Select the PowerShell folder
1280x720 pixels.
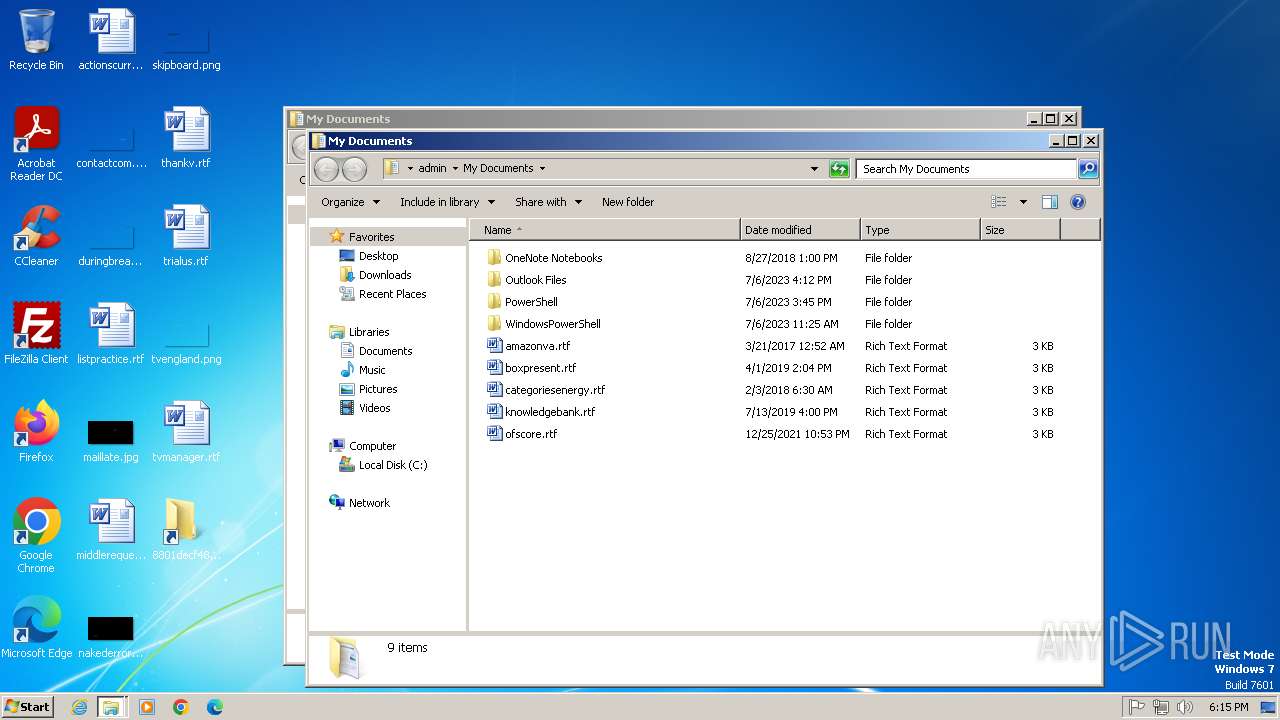(522, 302)
